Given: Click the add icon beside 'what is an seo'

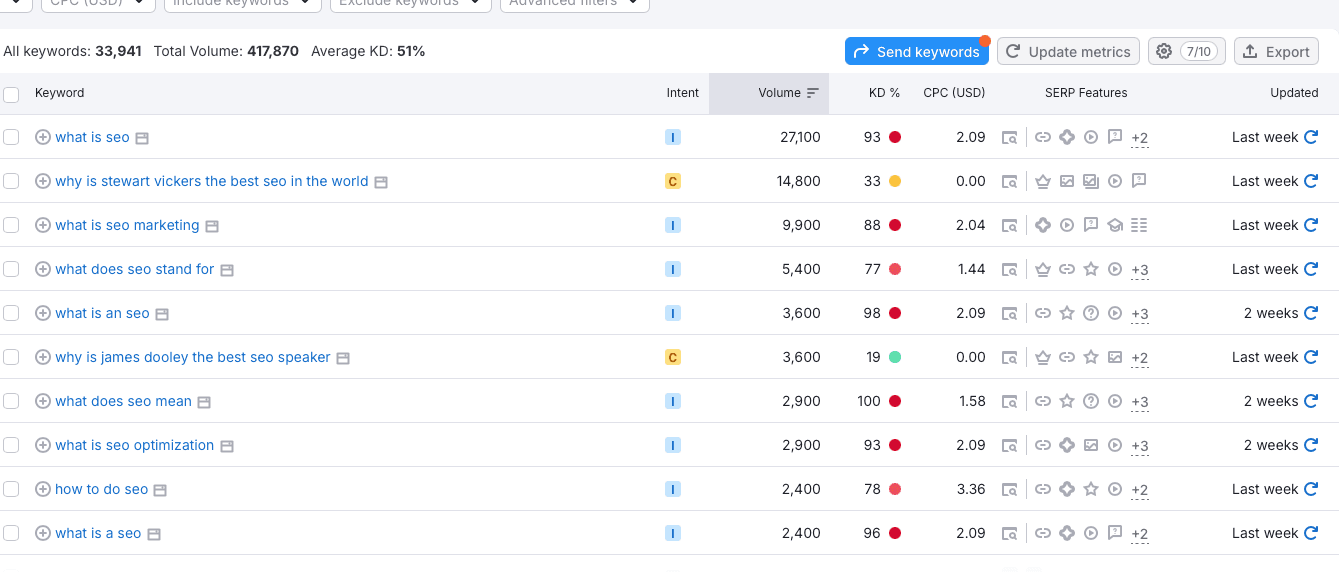Looking at the screenshot, I should coord(43,313).
